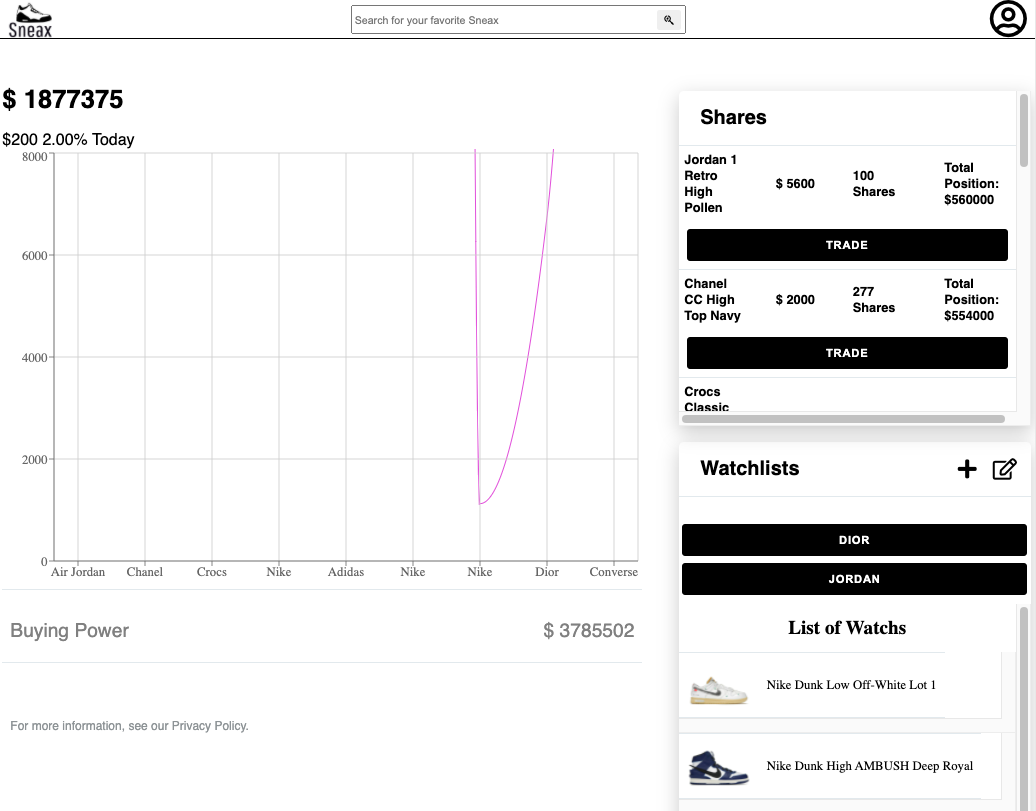Click the 4000 y-axis value
1036x811 pixels.
[34, 358]
